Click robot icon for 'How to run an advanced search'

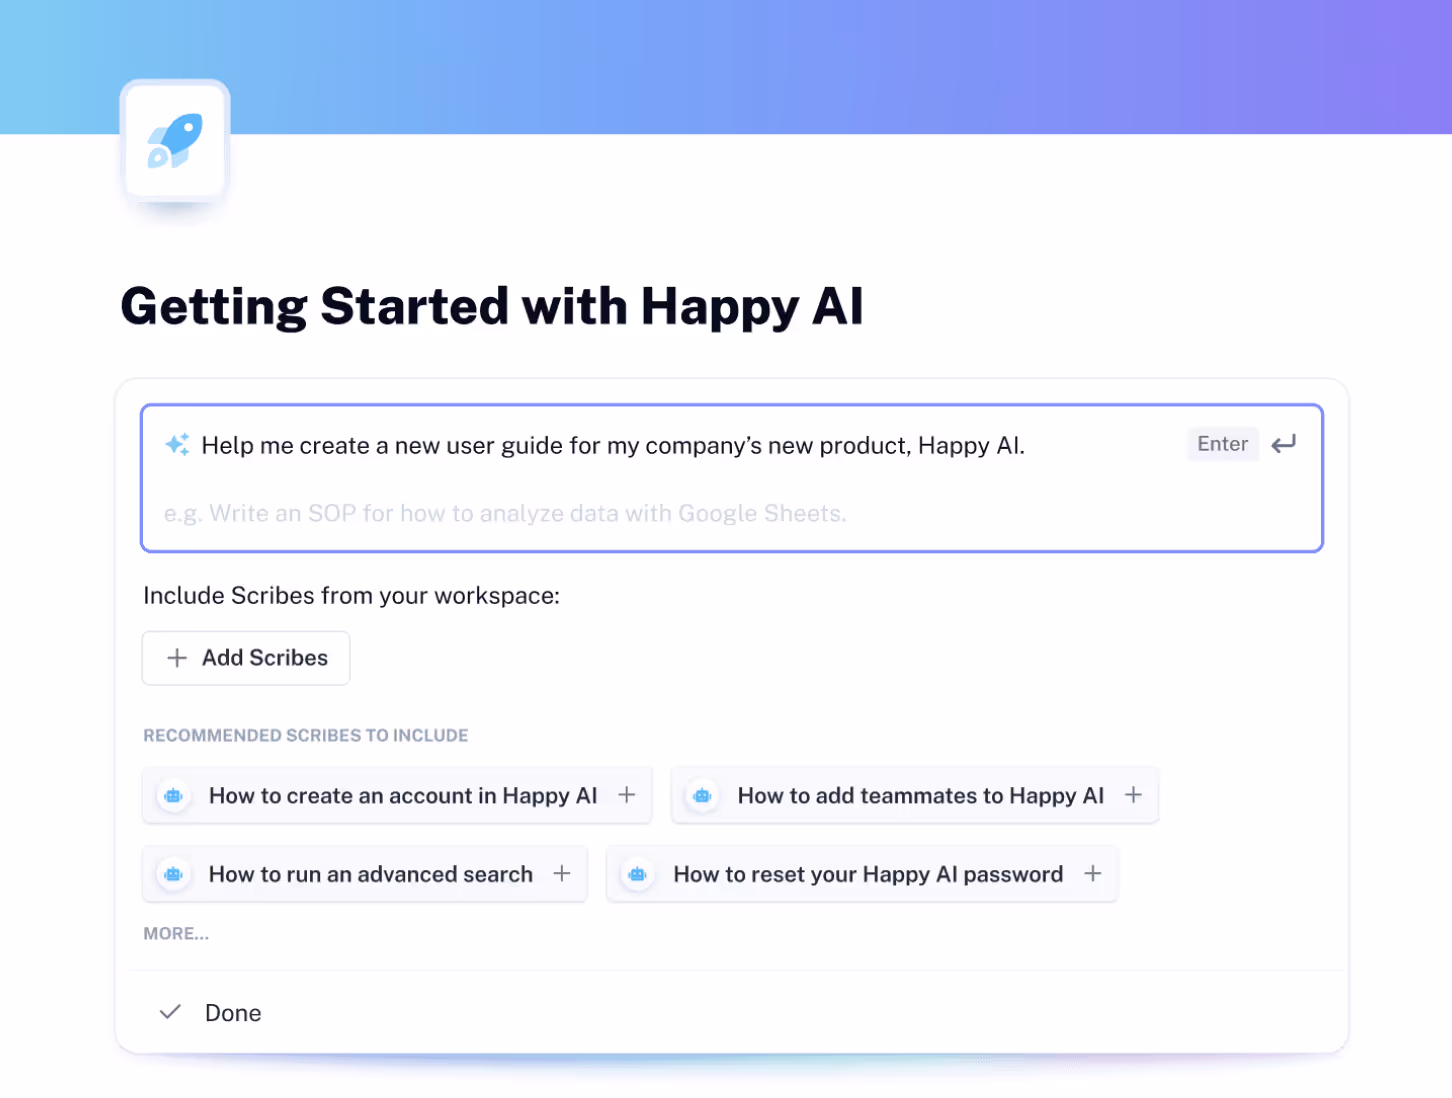[x=174, y=875]
